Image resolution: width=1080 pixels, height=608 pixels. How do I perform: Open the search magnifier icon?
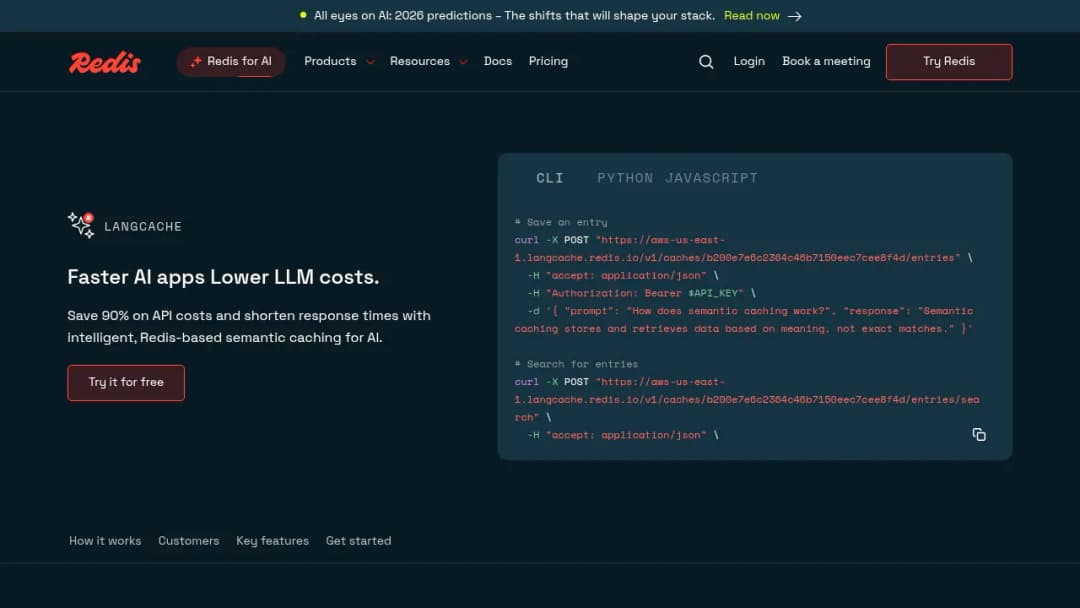tap(706, 62)
